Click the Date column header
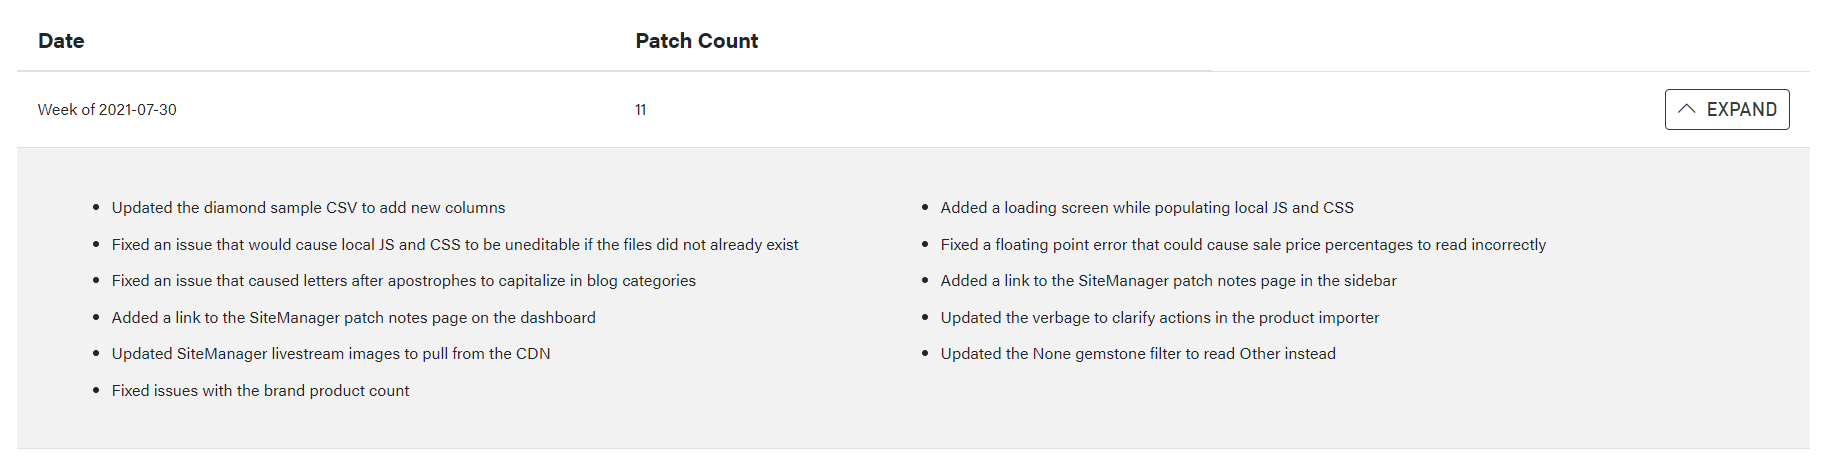Screen dimensions: 1829x460 pos(61,41)
